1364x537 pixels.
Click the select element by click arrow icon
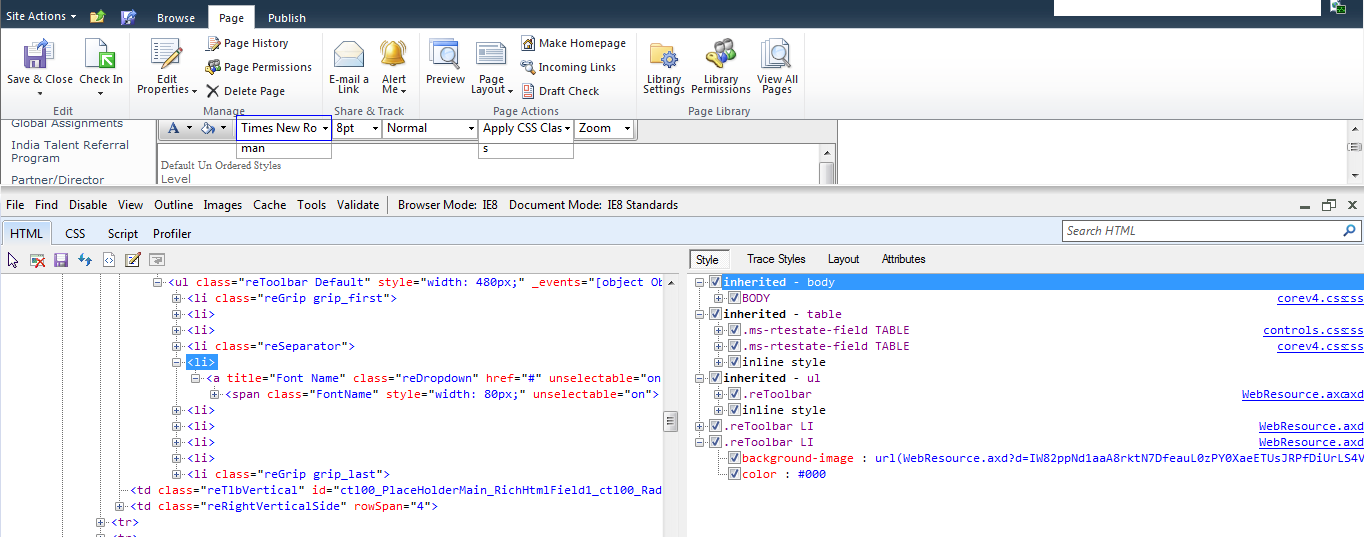14,260
